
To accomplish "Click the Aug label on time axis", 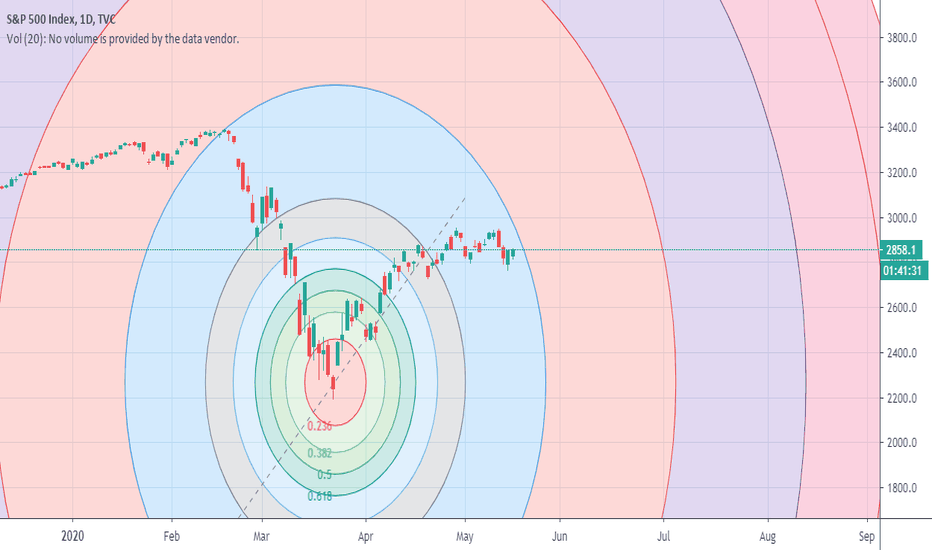I will [767, 536].
